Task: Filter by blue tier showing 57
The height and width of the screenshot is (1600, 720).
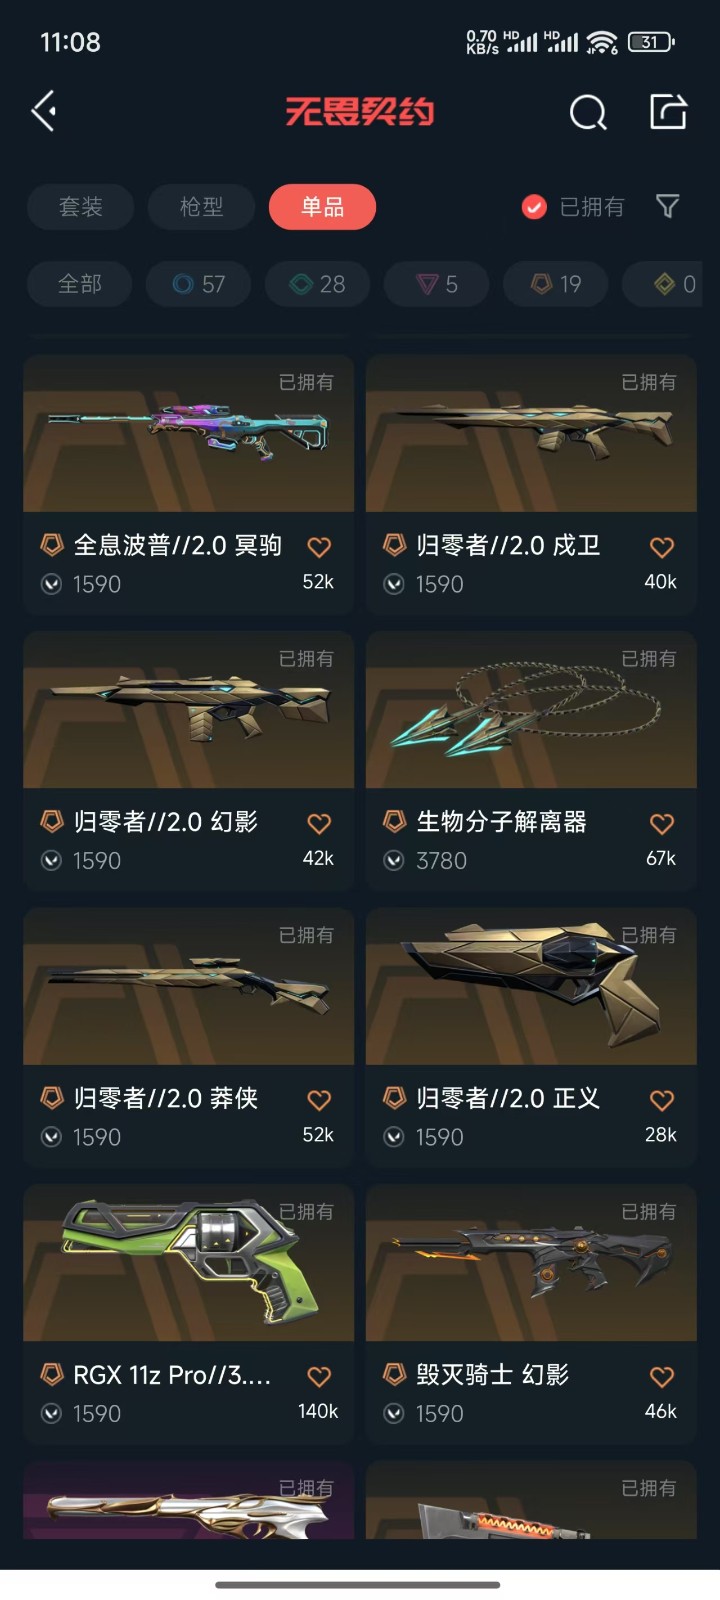Action: 199,284
